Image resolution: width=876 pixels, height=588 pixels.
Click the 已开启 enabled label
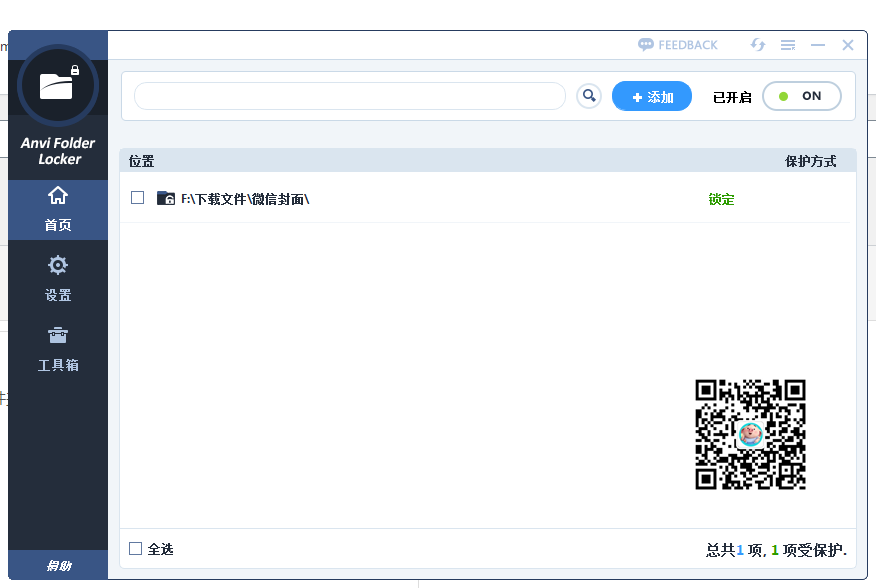pyautogui.click(x=732, y=97)
